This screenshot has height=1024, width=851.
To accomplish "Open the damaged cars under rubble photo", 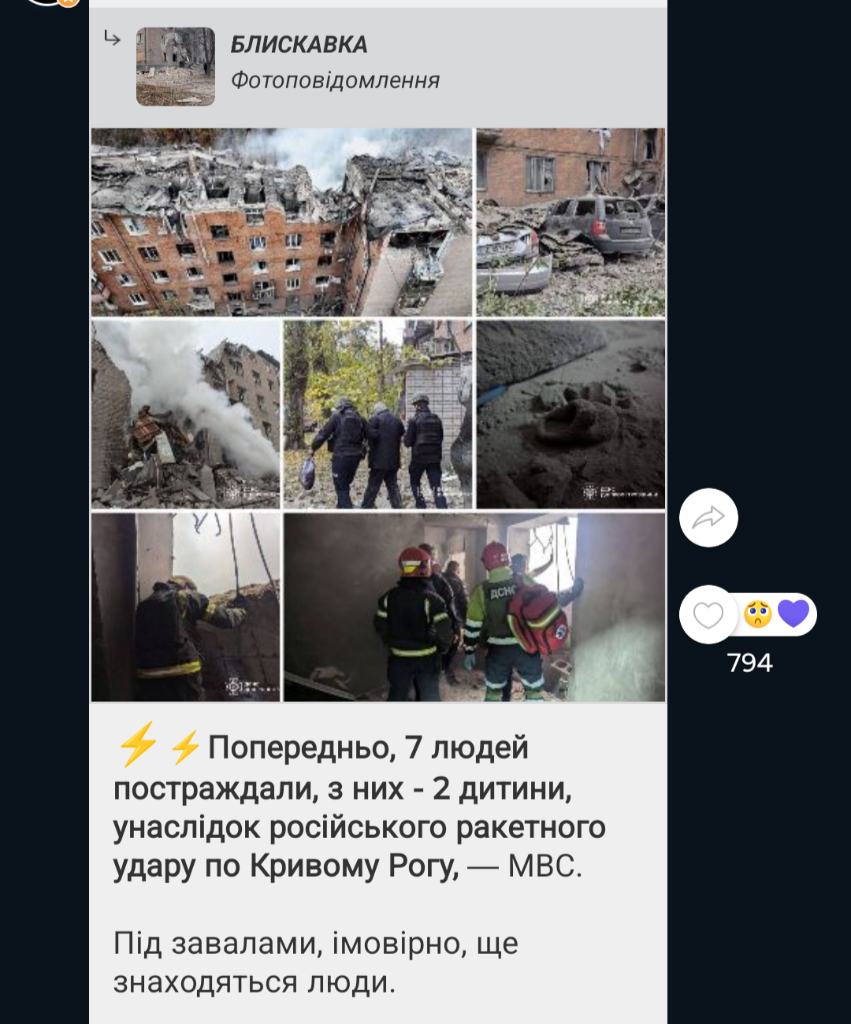I will (570, 222).
